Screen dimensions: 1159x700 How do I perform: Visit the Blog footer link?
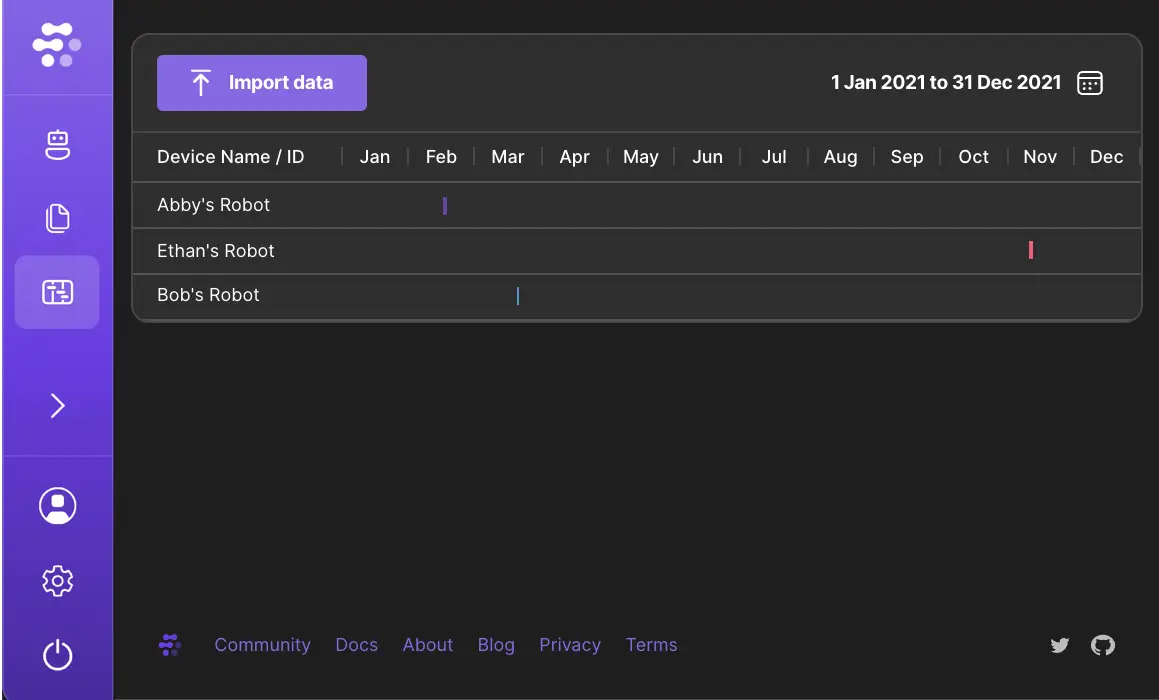496,645
